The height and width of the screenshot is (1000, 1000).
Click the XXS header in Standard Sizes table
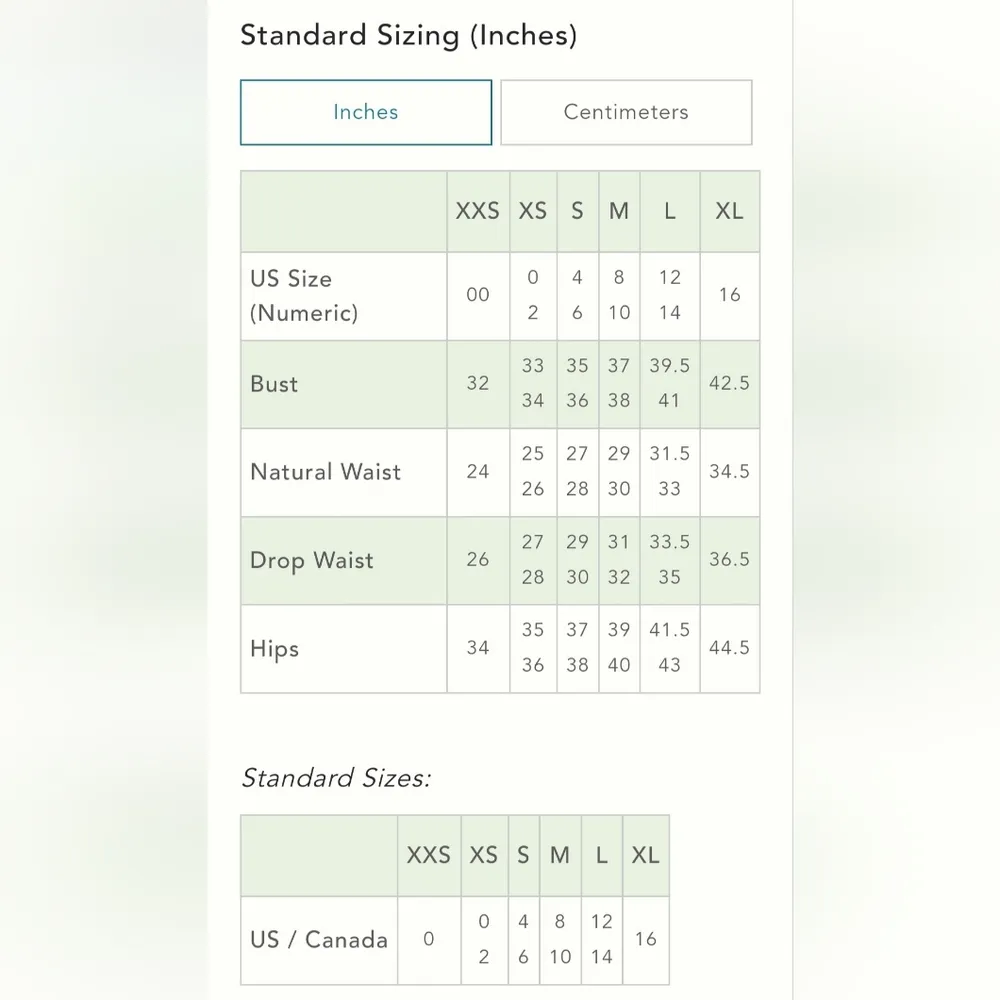coord(429,856)
